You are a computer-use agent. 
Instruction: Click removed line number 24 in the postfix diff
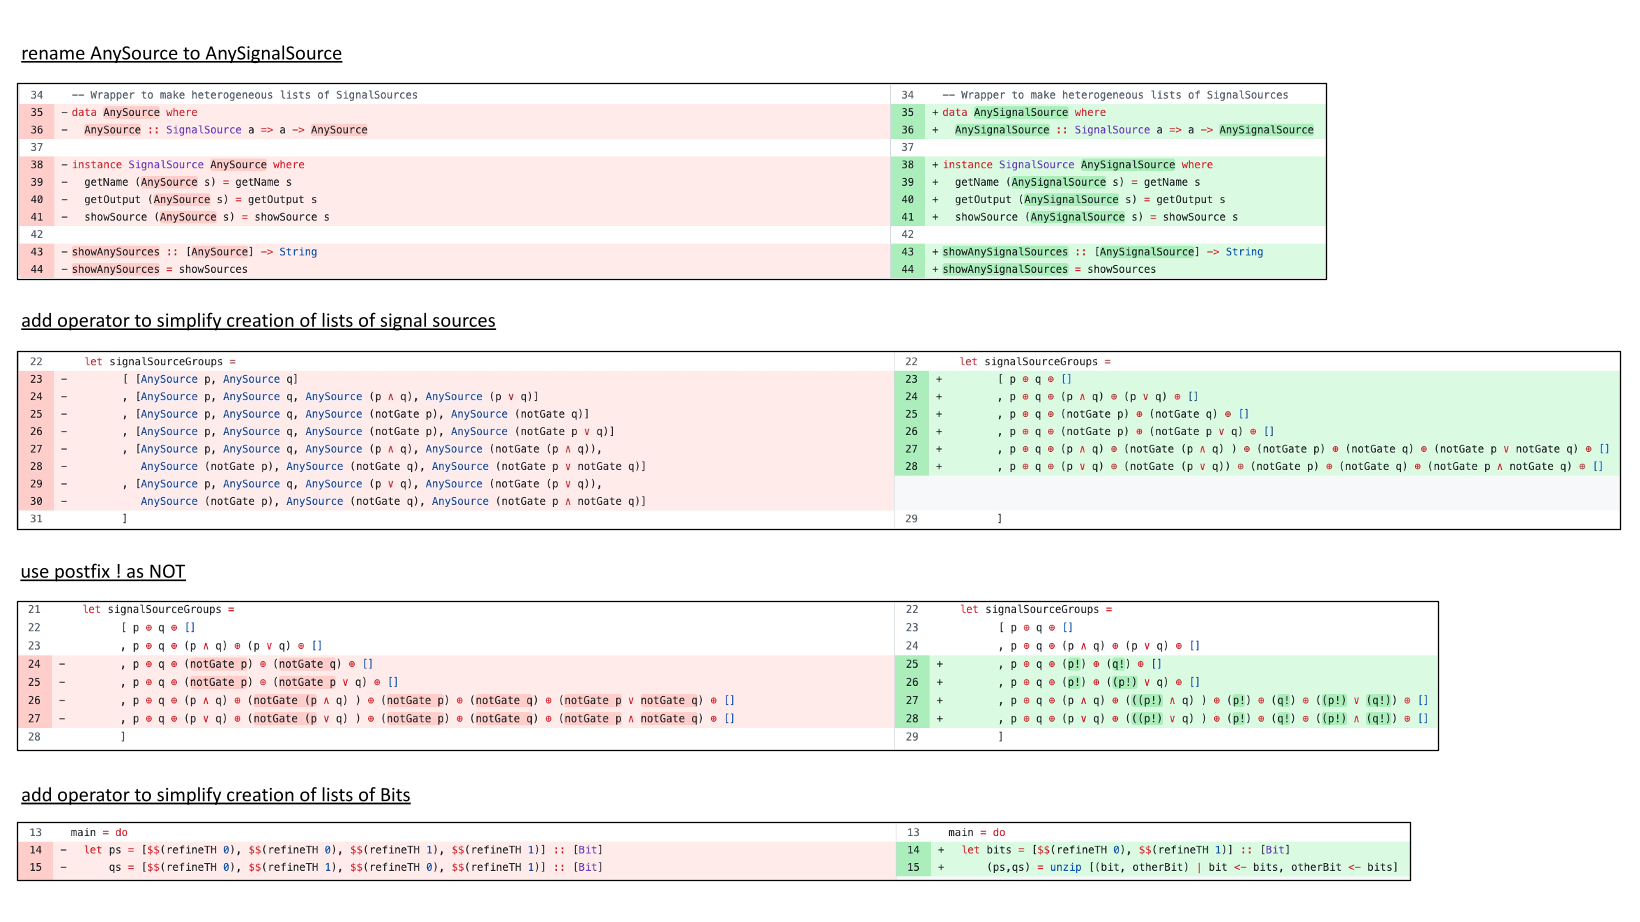(x=34, y=664)
